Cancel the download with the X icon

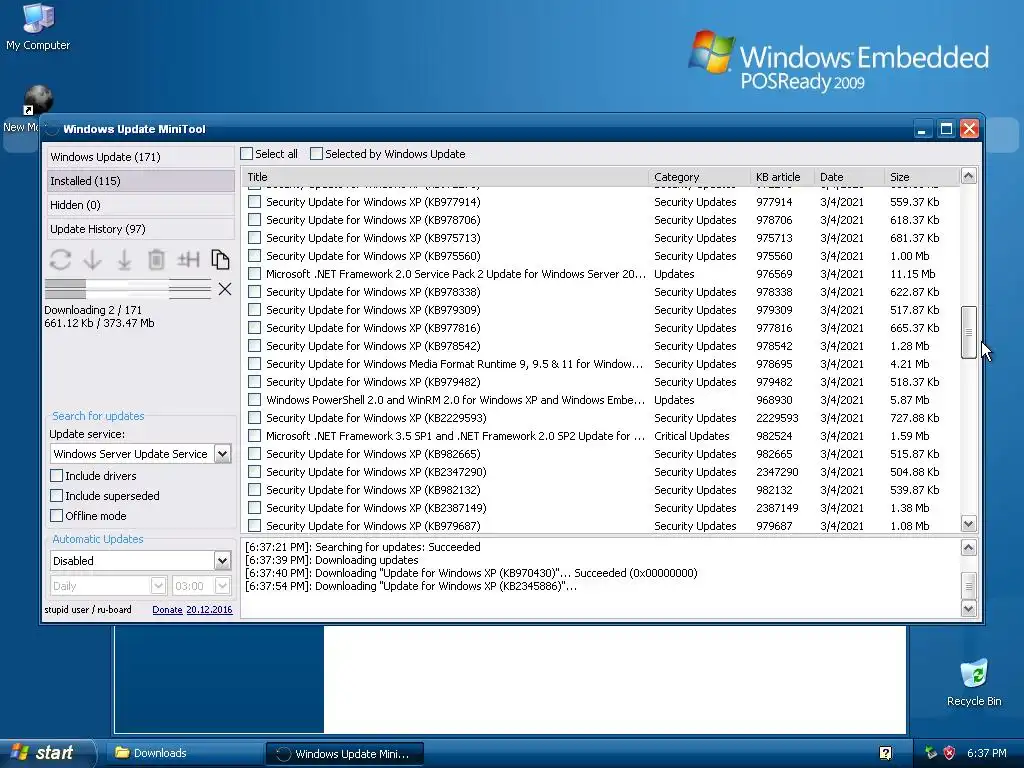point(225,289)
